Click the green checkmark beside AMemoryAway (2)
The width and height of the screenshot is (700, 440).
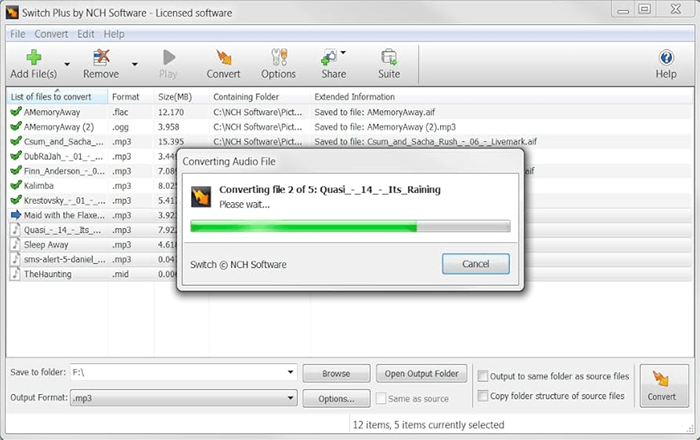pos(16,126)
